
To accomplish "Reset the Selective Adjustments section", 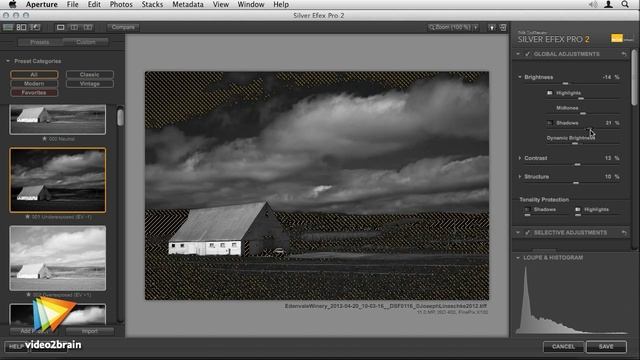I will click(624, 233).
